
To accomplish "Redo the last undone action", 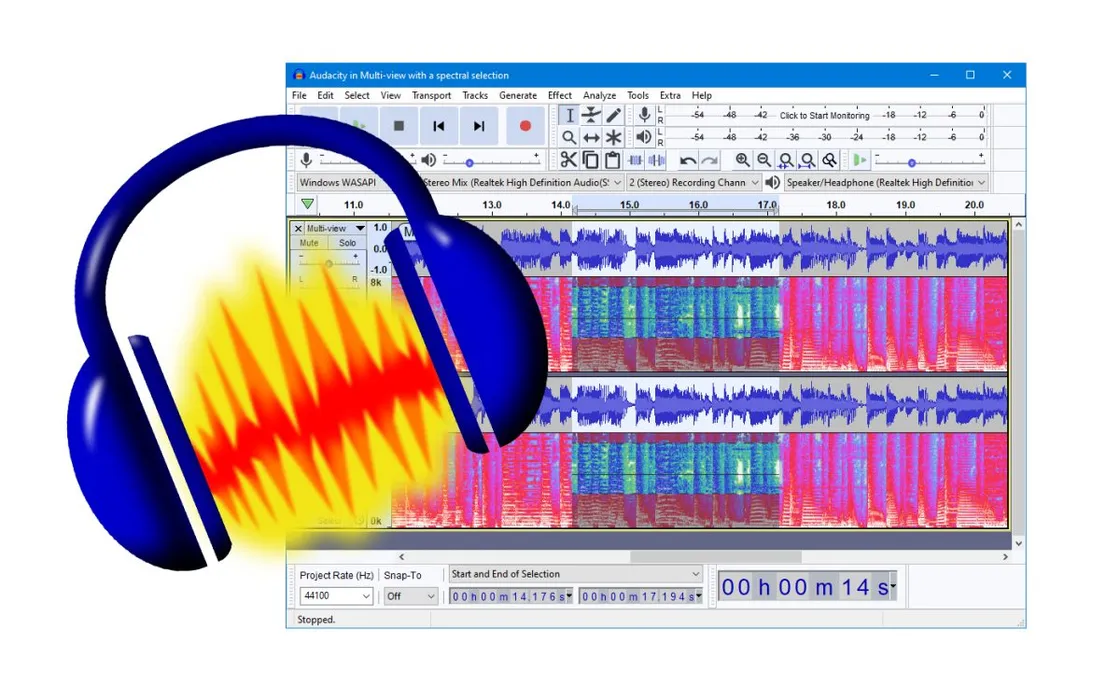I will (x=709, y=161).
